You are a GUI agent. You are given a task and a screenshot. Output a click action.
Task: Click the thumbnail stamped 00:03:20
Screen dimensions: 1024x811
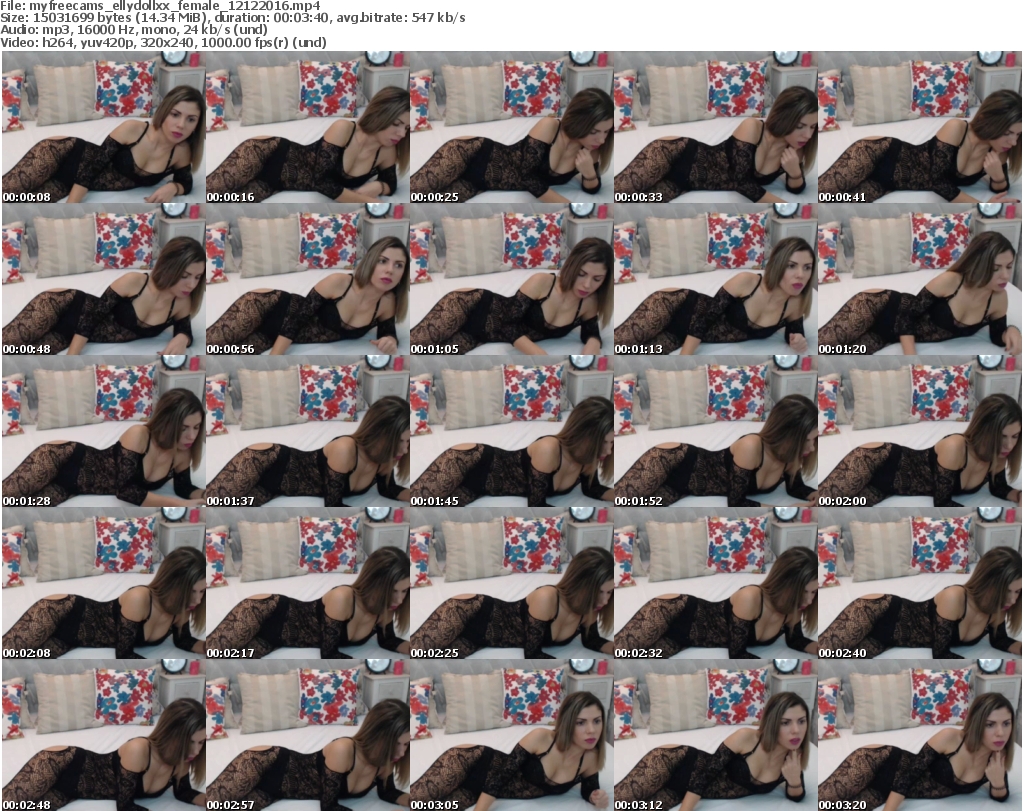[919, 735]
